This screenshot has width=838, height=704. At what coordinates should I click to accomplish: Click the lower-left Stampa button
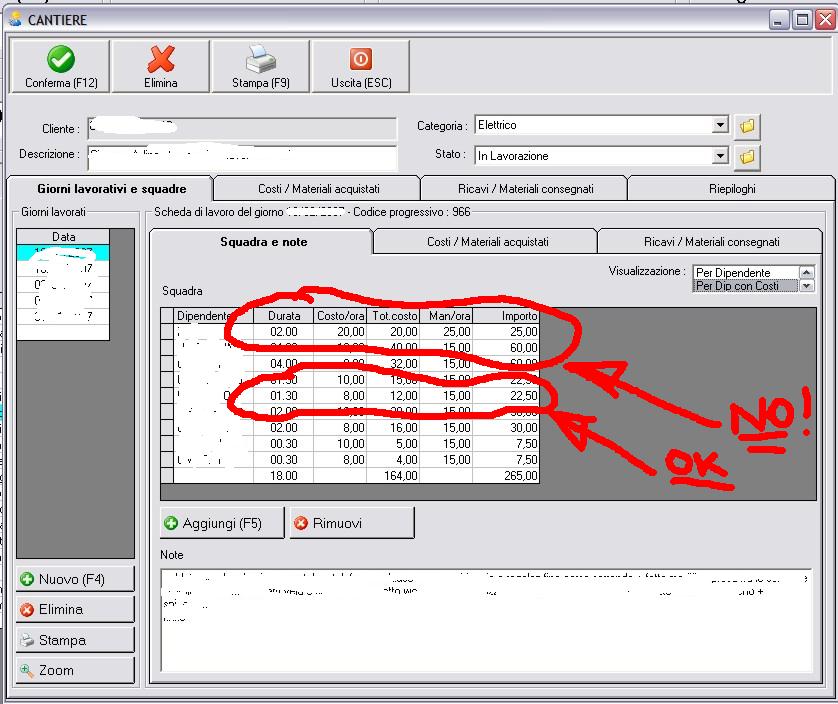click(x=75, y=640)
